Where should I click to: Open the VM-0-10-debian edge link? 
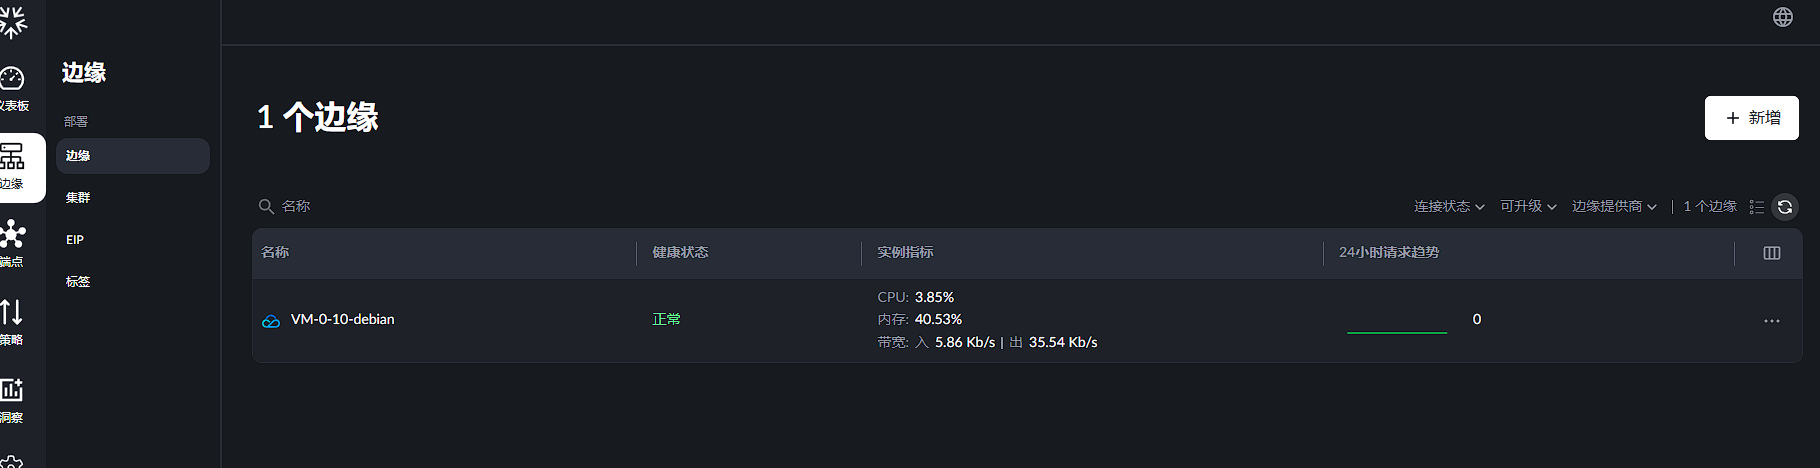pos(342,320)
